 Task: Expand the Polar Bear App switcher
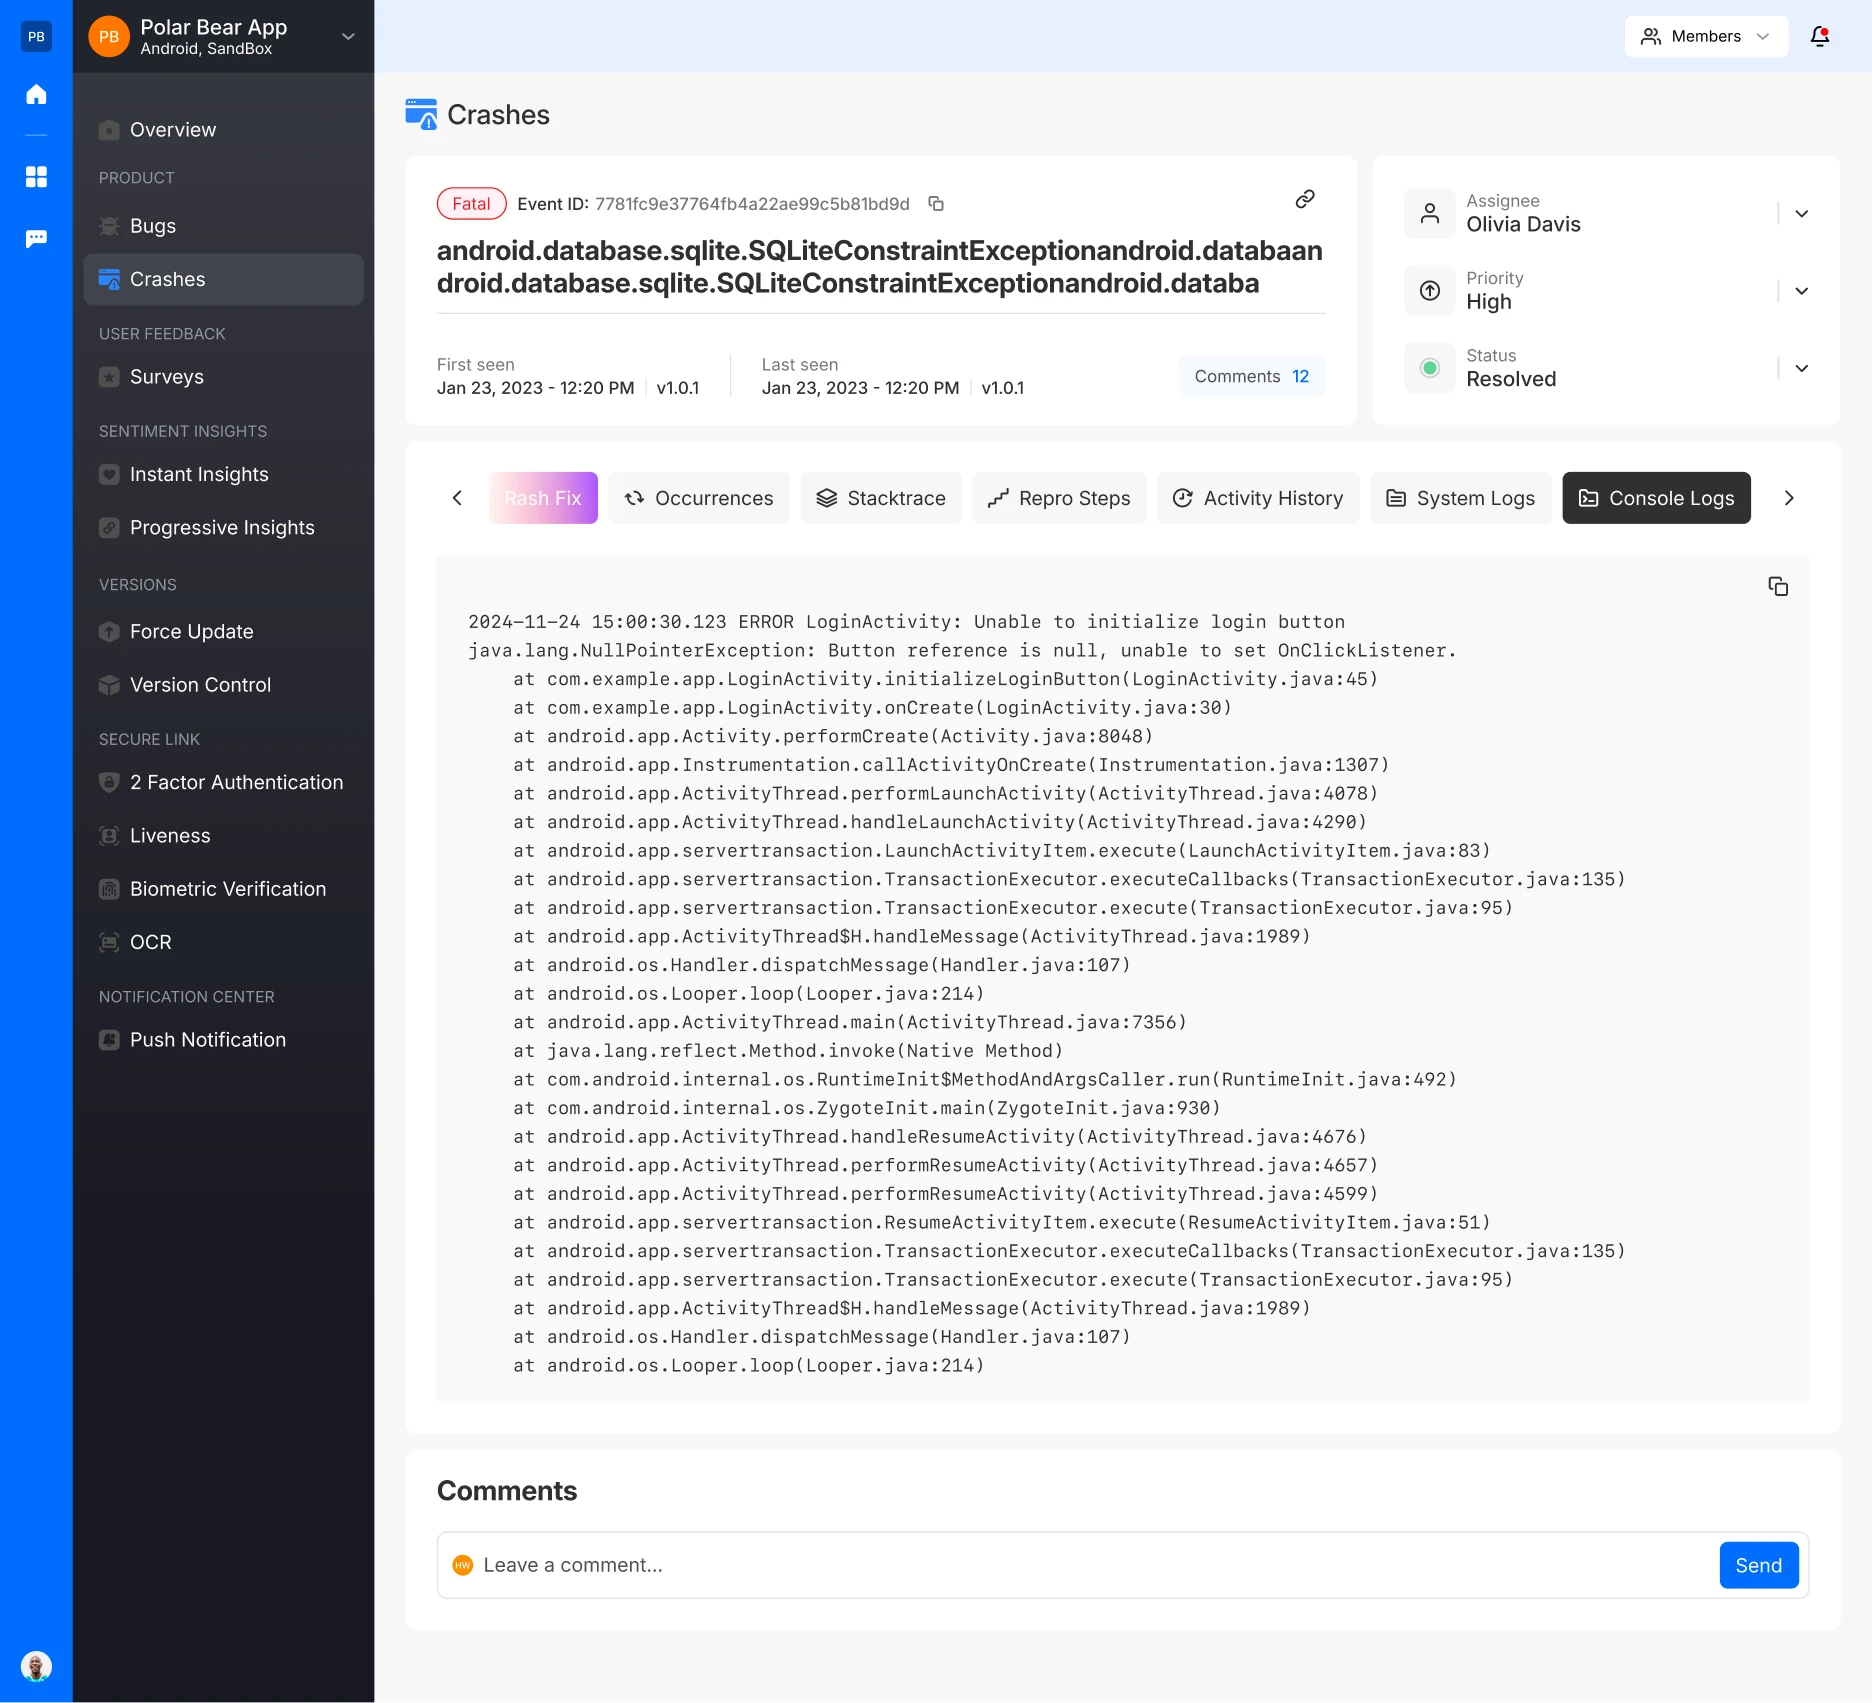tap(348, 37)
